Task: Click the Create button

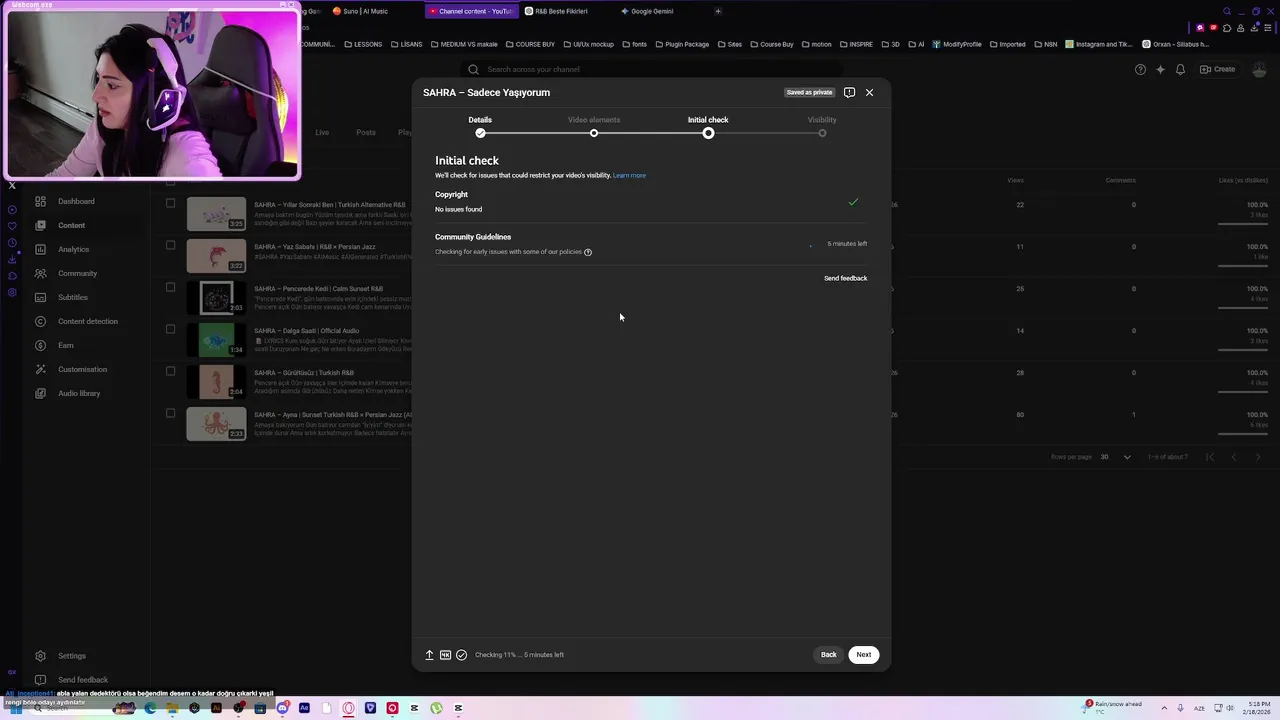Action: [x=1218, y=69]
